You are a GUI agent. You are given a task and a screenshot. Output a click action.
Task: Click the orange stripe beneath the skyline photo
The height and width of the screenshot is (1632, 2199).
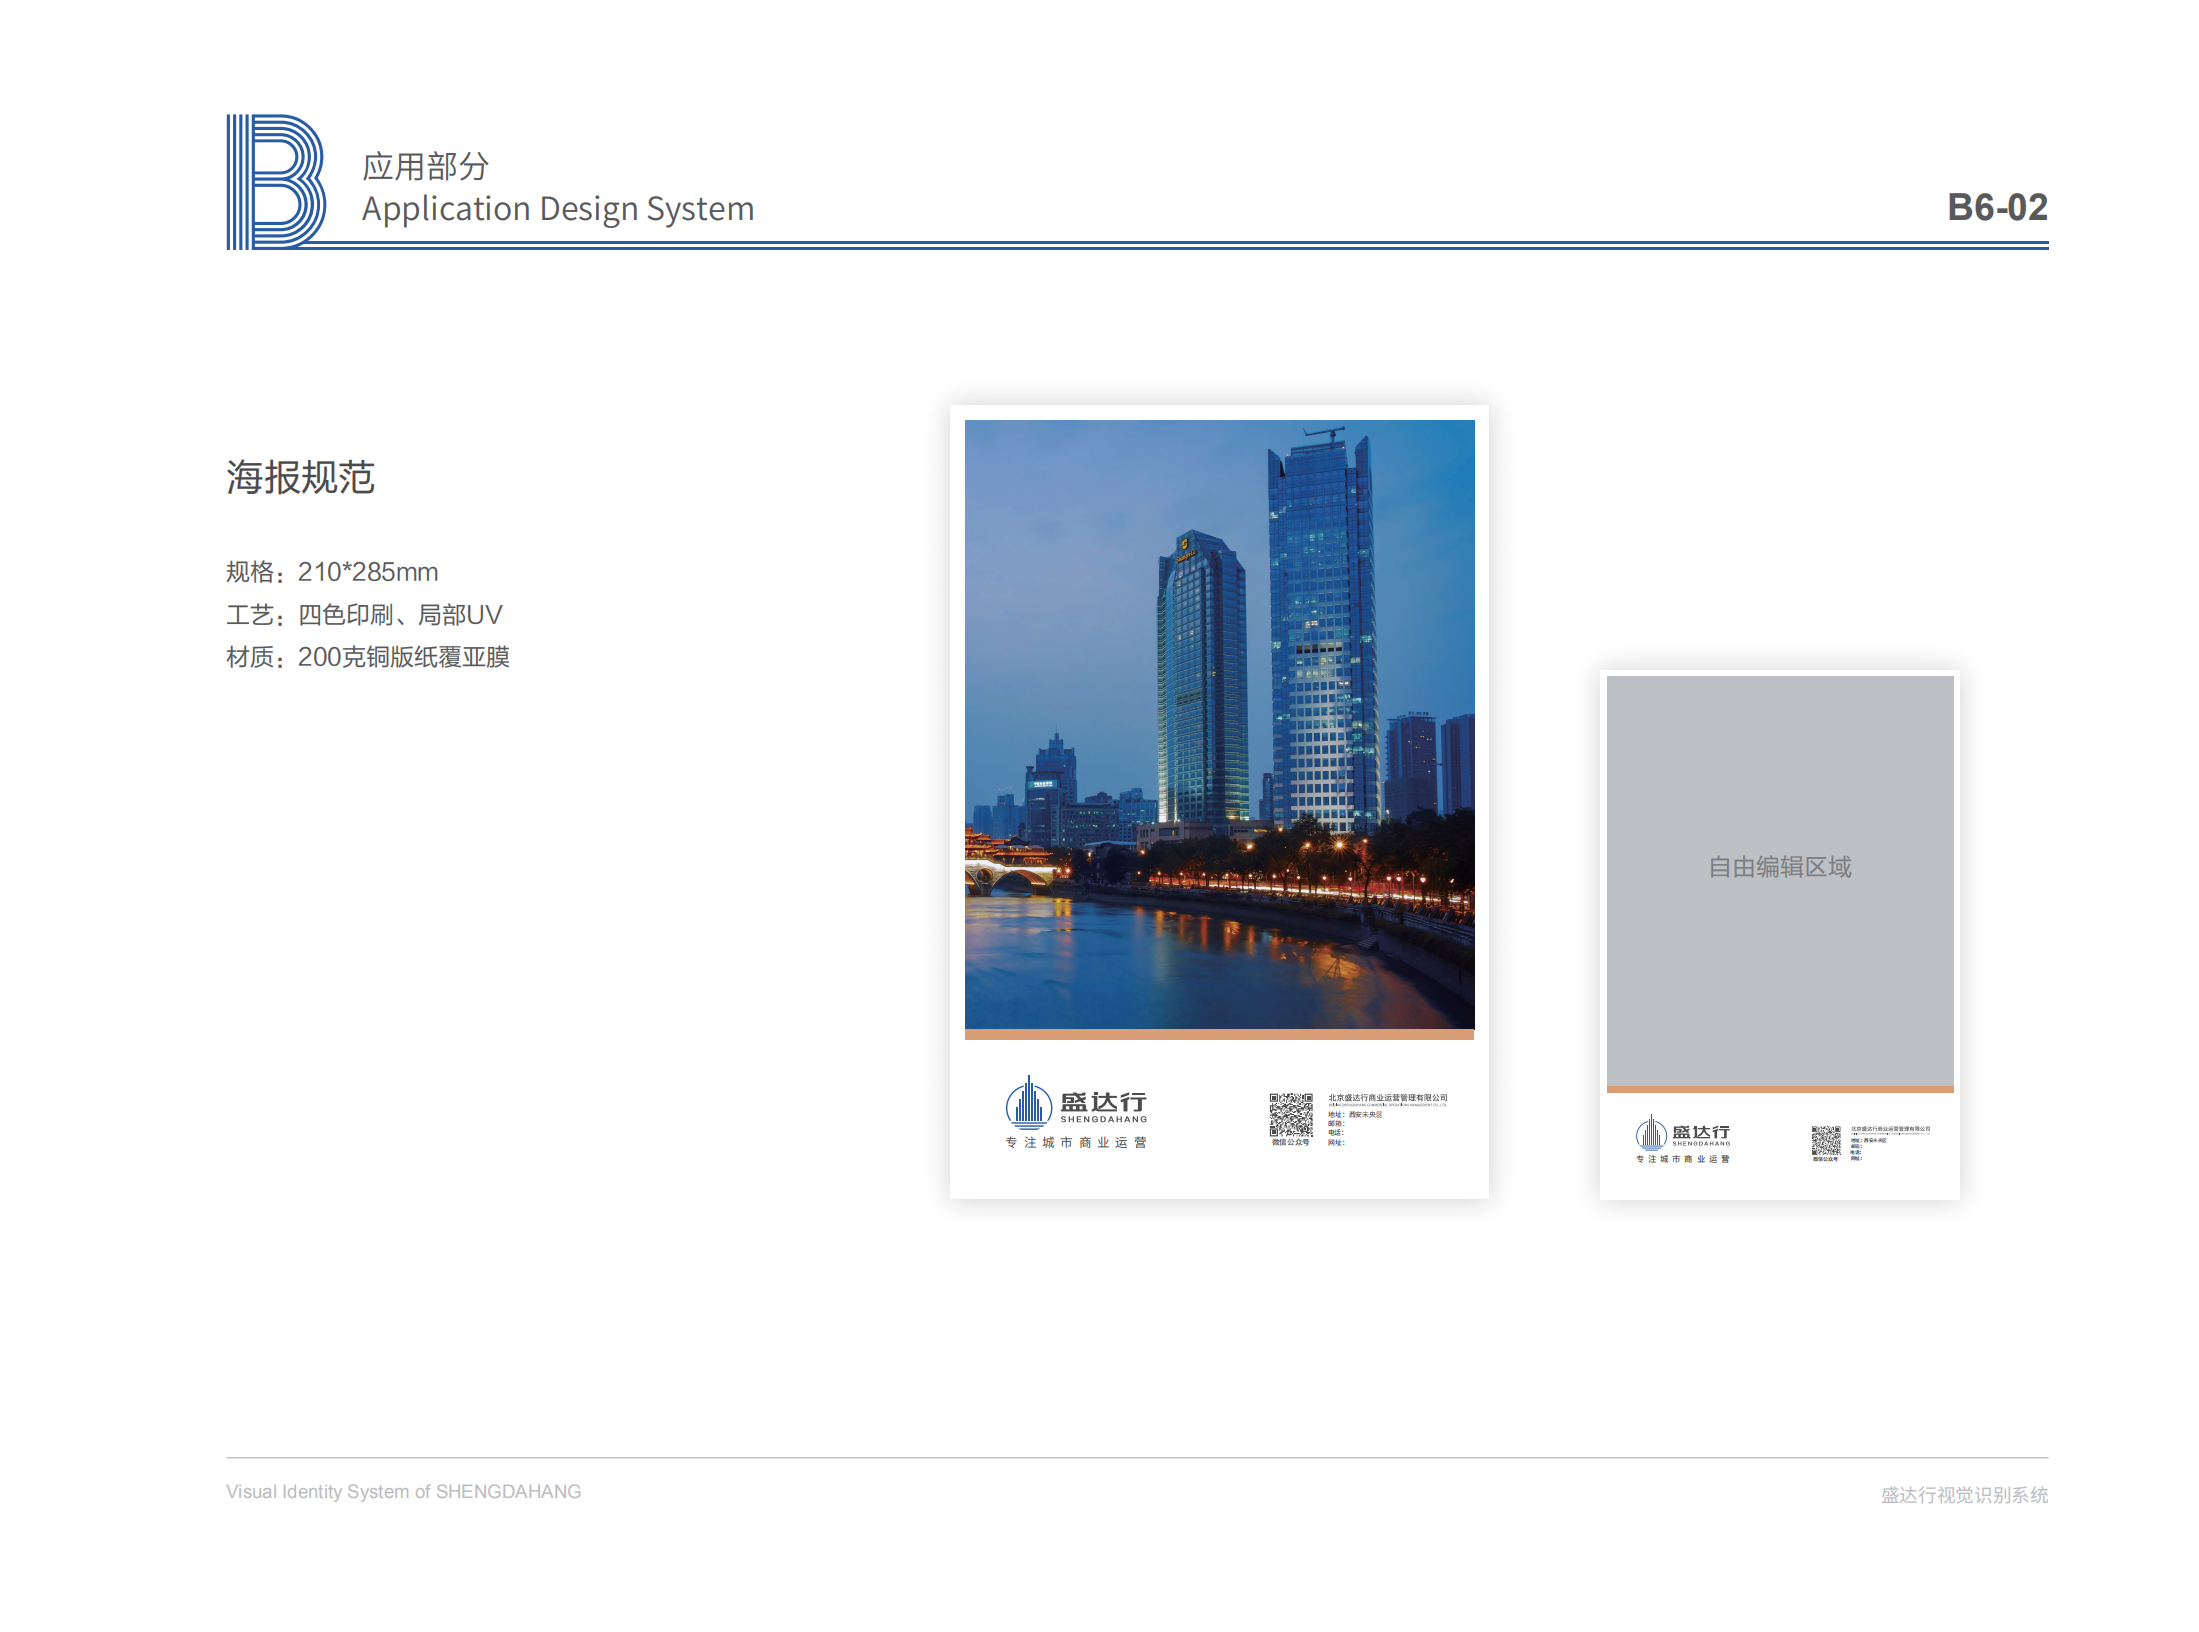[x=1219, y=1035]
